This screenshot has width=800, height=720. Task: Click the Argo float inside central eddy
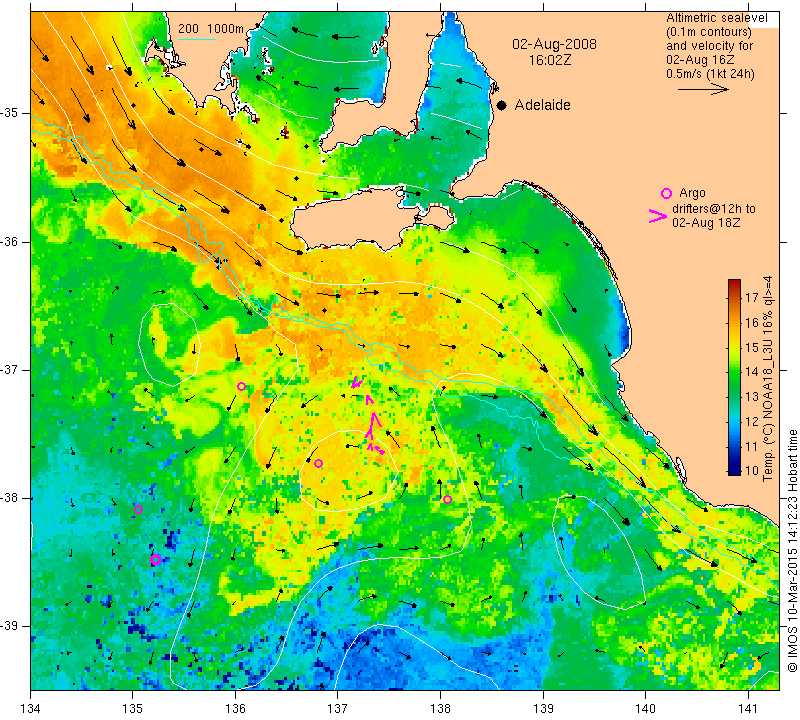[x=318, y=463]
